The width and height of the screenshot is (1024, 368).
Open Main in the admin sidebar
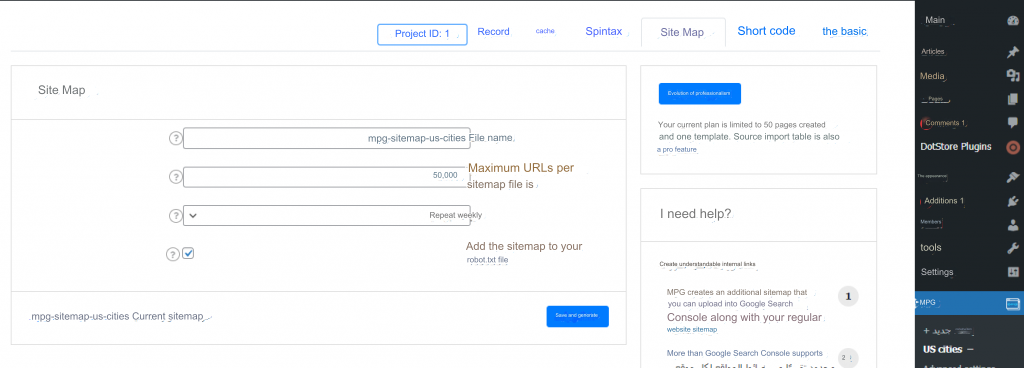[x=935, y=20]
